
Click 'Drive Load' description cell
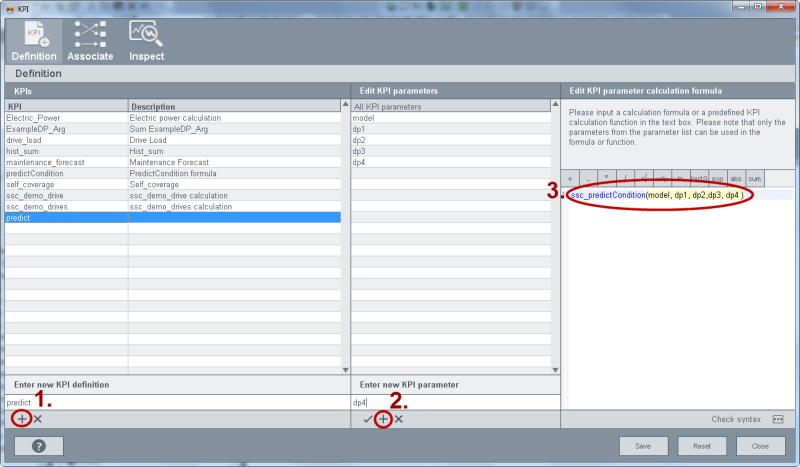pyautogui.click(x=234, y=140)
